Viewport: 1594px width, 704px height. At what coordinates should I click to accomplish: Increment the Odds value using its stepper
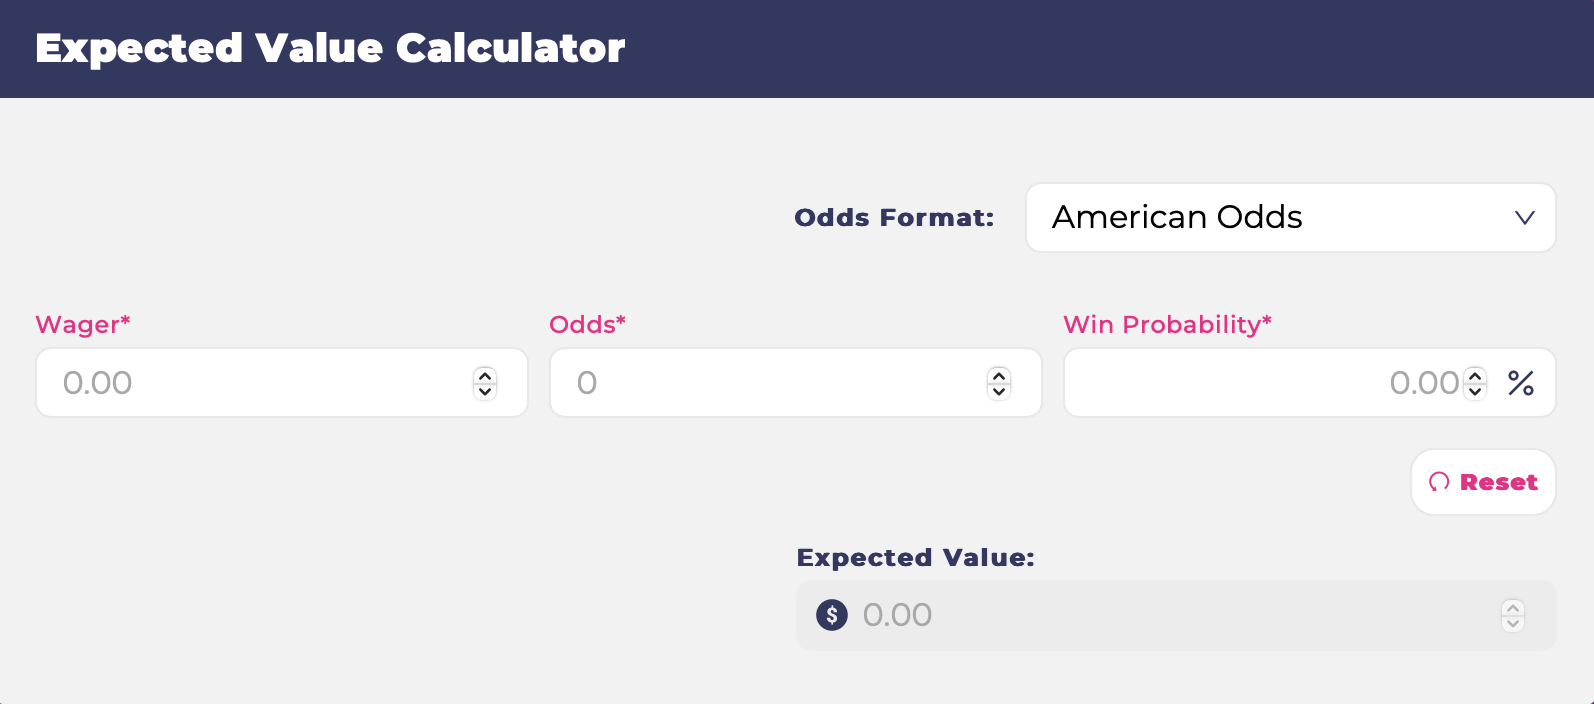tap(998, 376)
